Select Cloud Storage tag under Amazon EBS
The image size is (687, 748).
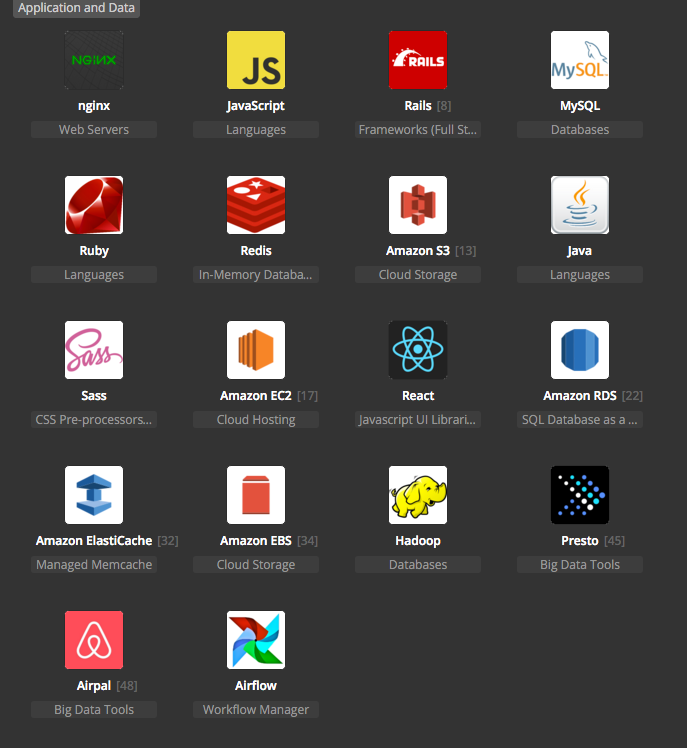[x=256, y=565]
